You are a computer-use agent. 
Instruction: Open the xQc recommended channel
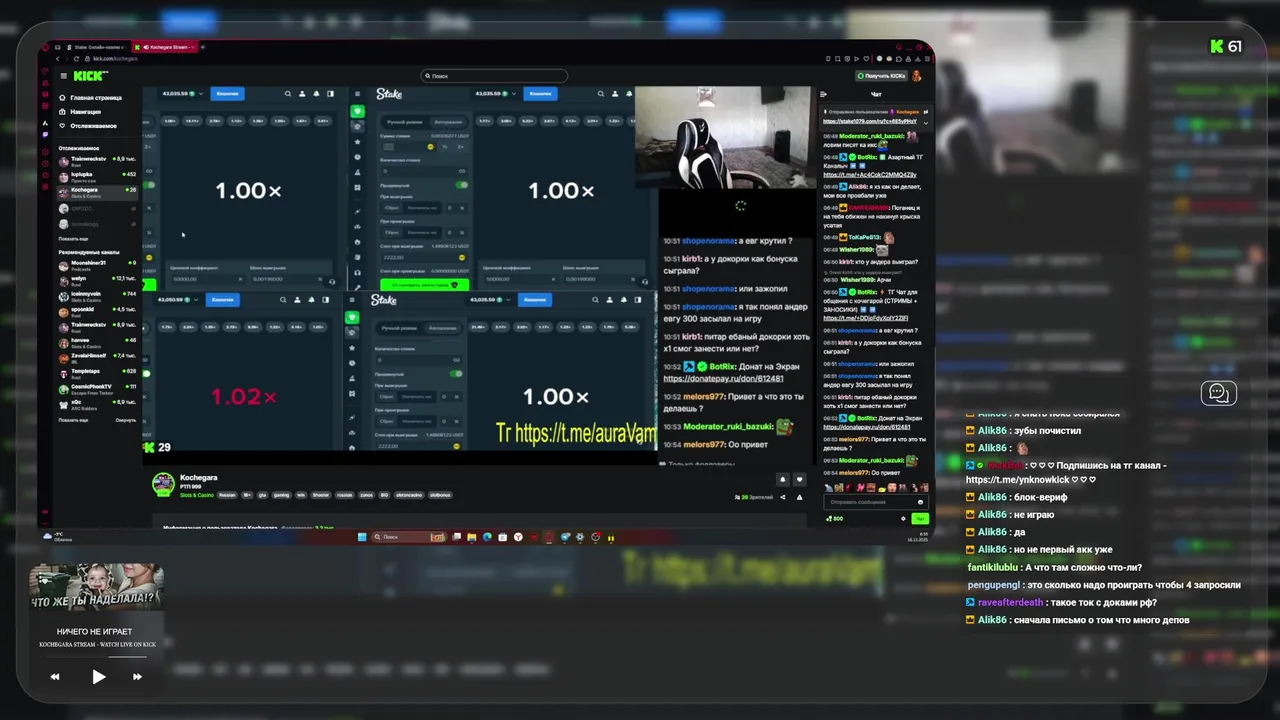point(97,403)
